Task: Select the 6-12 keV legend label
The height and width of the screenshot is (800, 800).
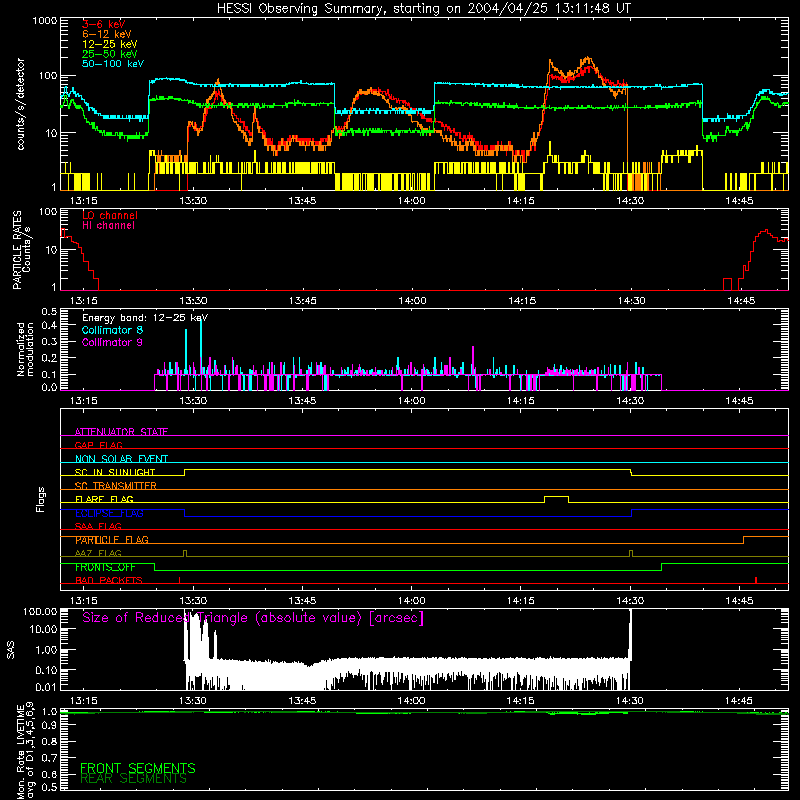Action: click(106, 34)
